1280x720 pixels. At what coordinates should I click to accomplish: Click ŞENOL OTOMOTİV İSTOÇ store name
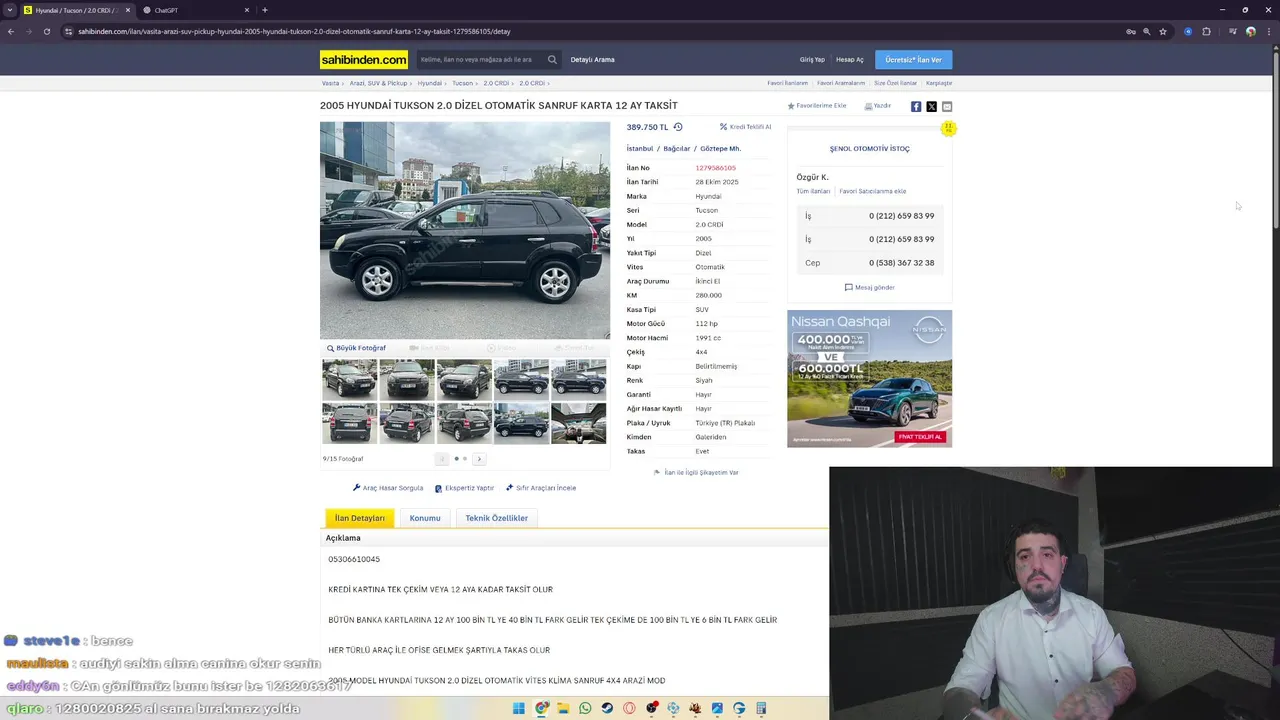click(870, 148)
